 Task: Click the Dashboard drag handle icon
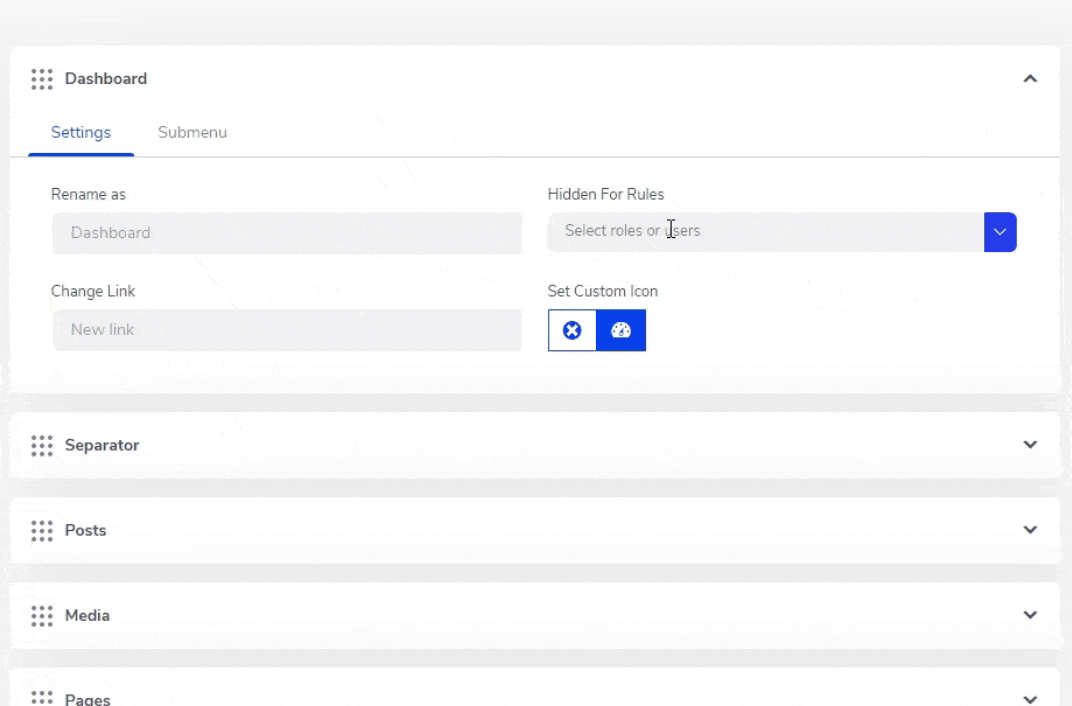[42, 79]
